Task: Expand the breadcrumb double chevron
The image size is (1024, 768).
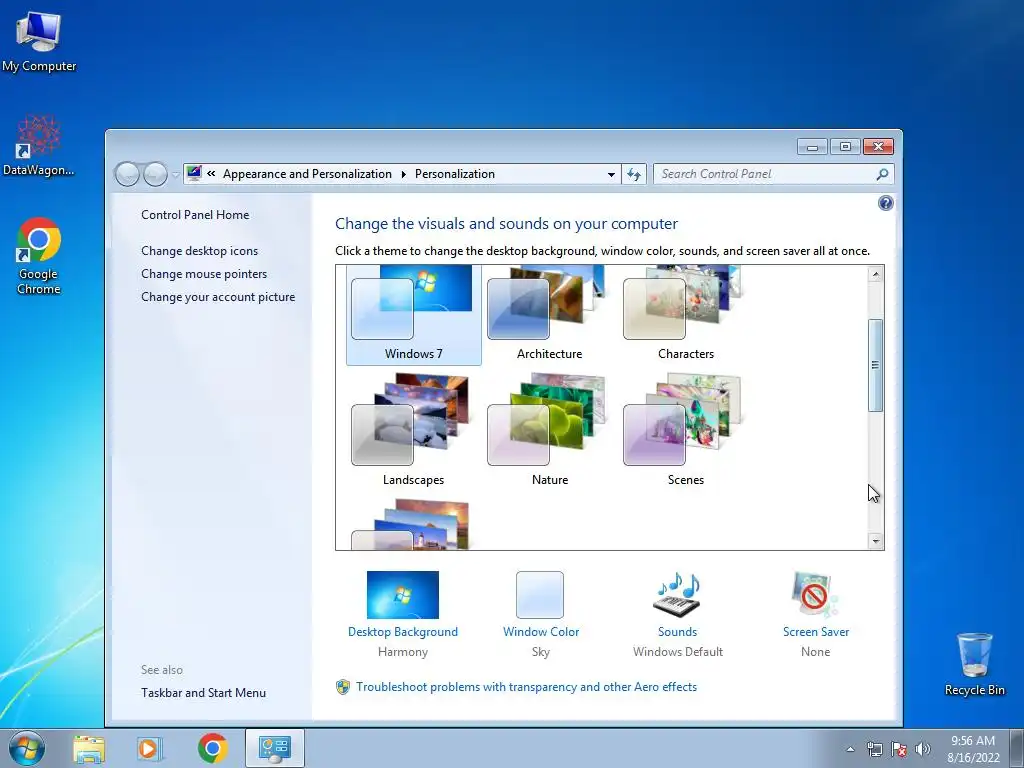Action: click(x=211, y=174)
